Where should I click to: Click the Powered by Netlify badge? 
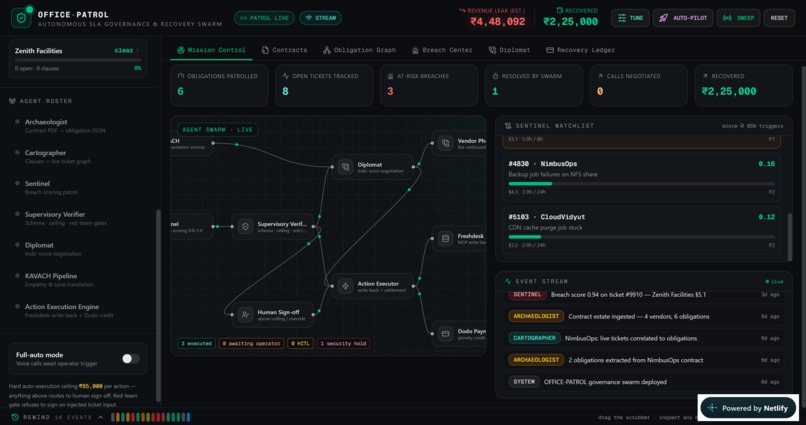click(x=748, y=408)
